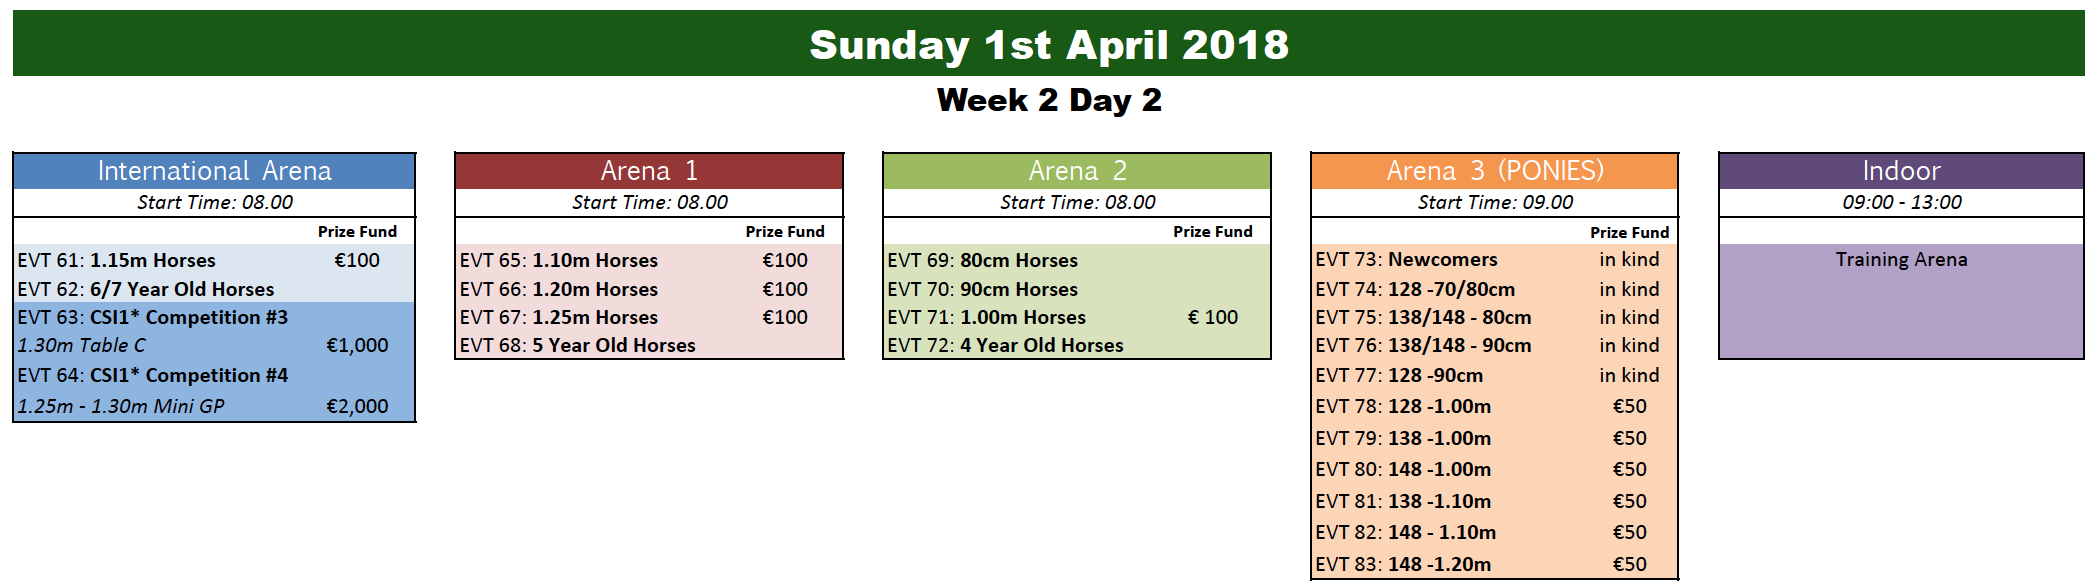The width and height of the screenshot is (2094, 588).
Task: Select EVT 83: 148 -1.20m
Action: pyautogui.click(x=1403, y=564)
